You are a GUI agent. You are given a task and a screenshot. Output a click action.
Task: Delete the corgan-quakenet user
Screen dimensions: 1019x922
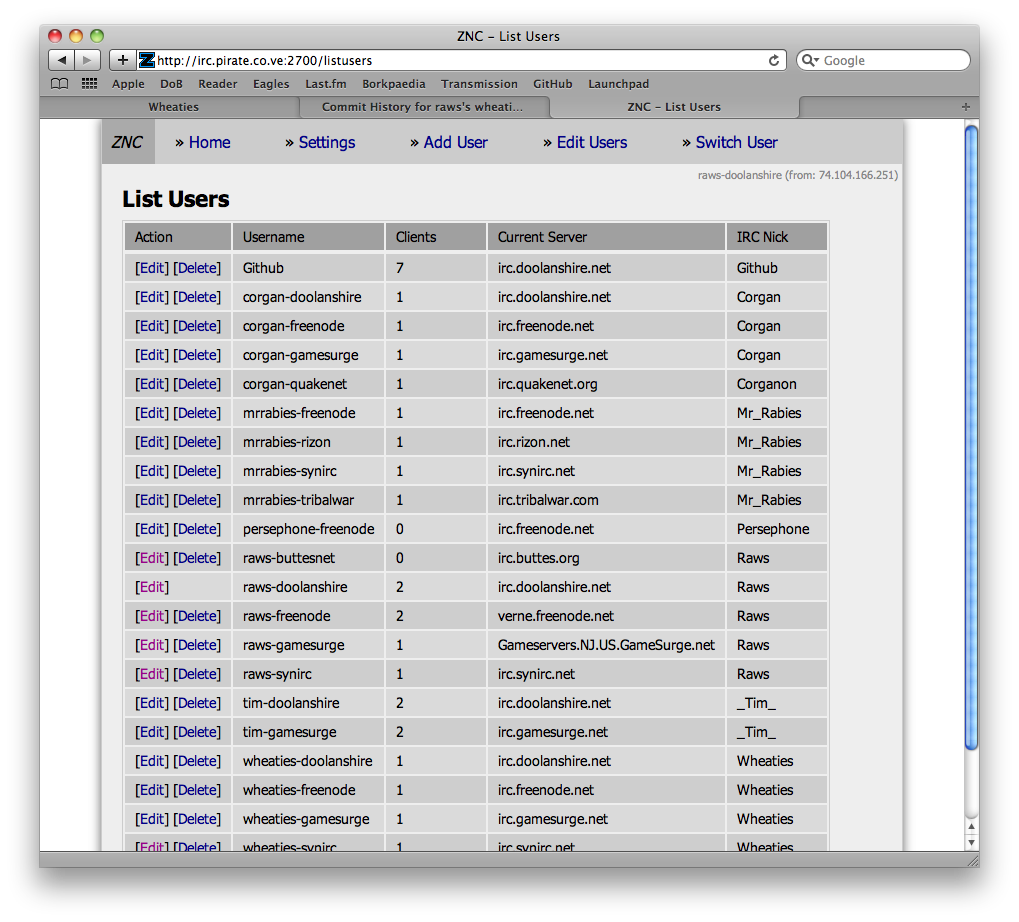click(197, 384)
